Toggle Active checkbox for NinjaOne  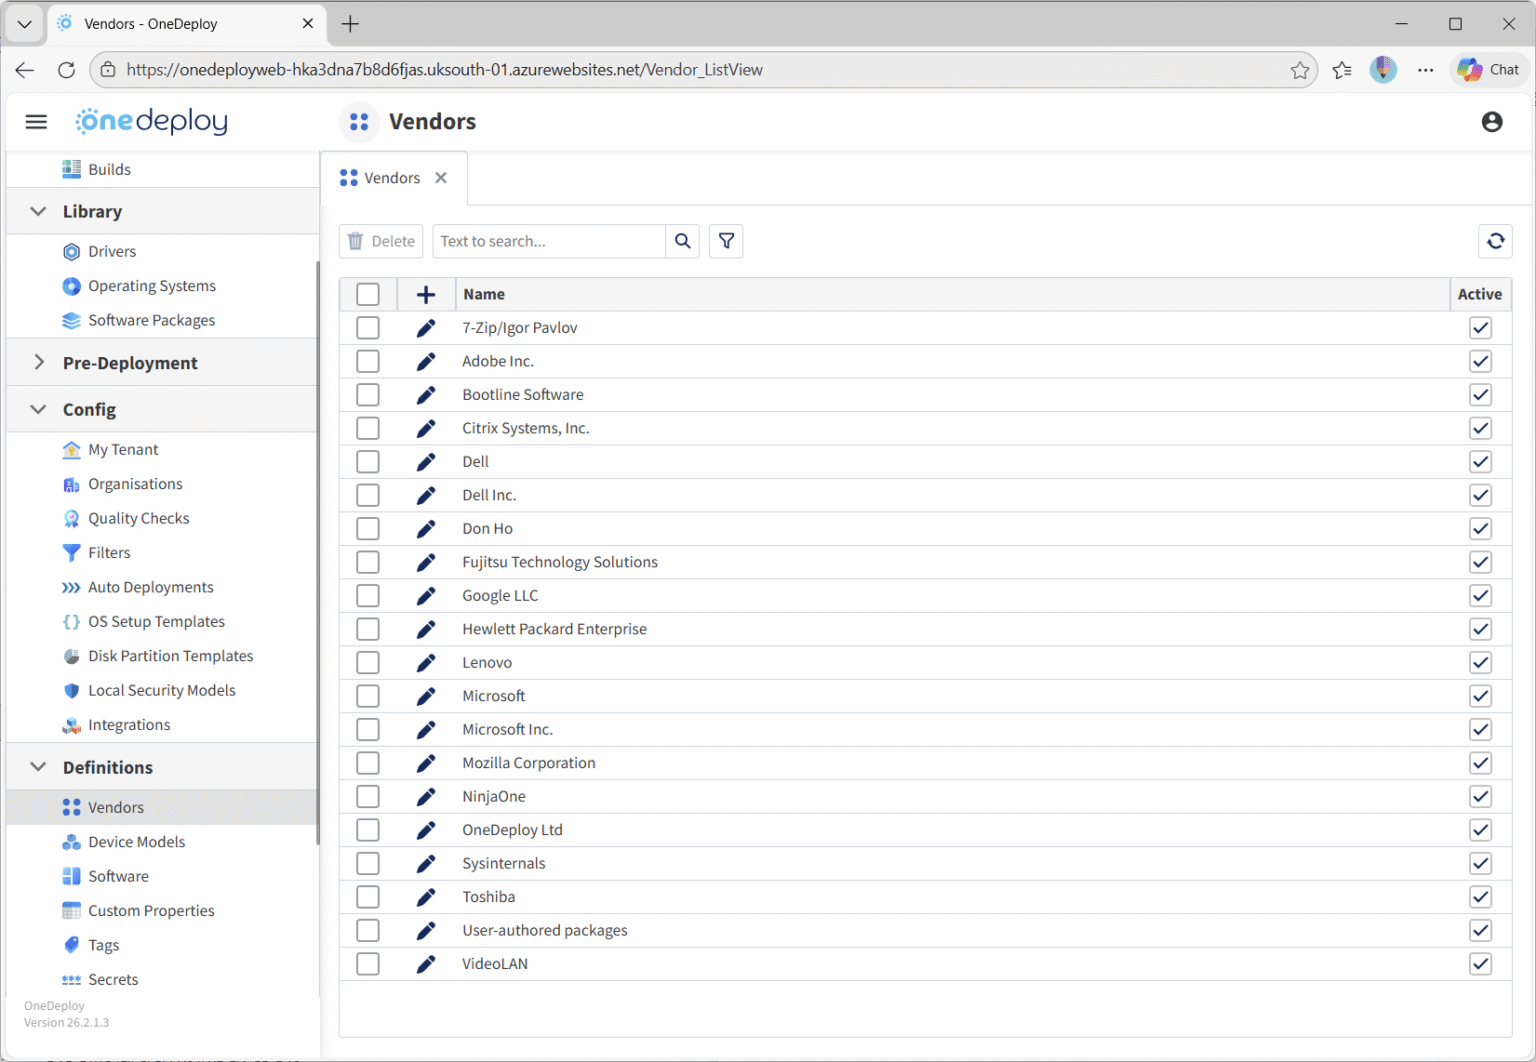coord(1480,796)
